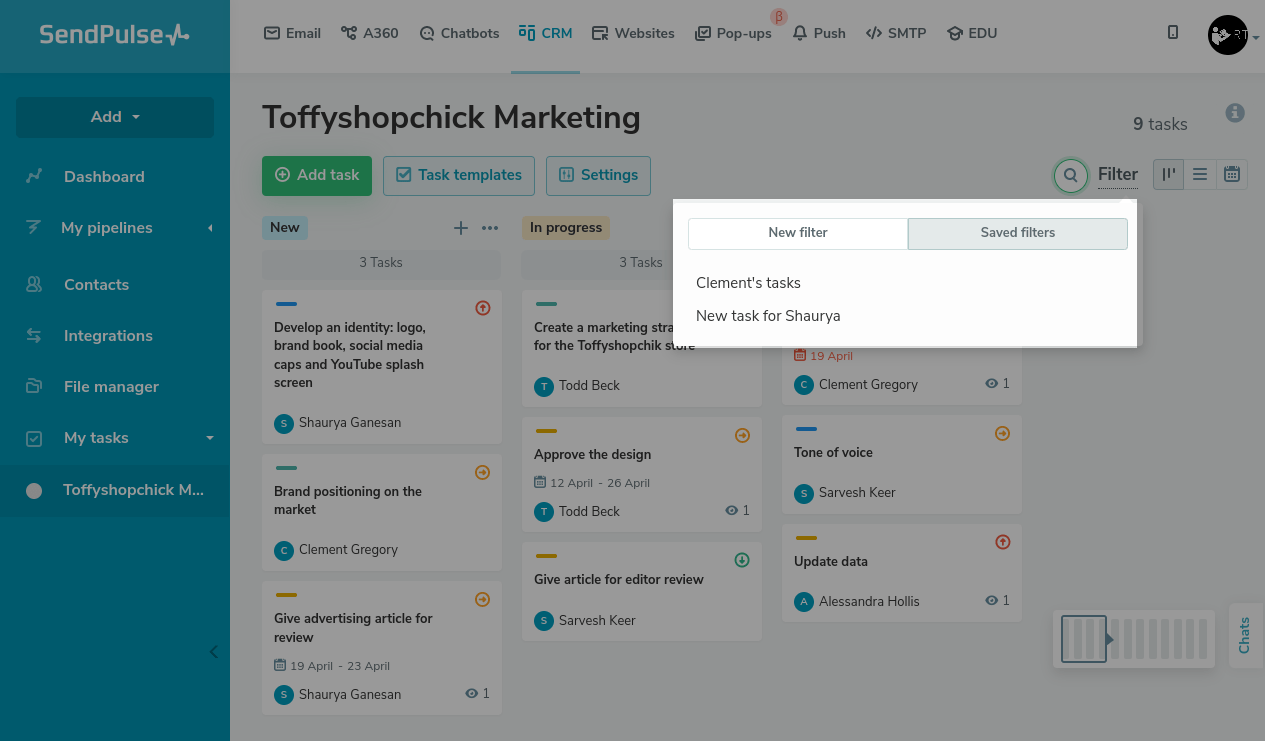
Task: Open New column three-dot options menu
Action: coord(490,228)
